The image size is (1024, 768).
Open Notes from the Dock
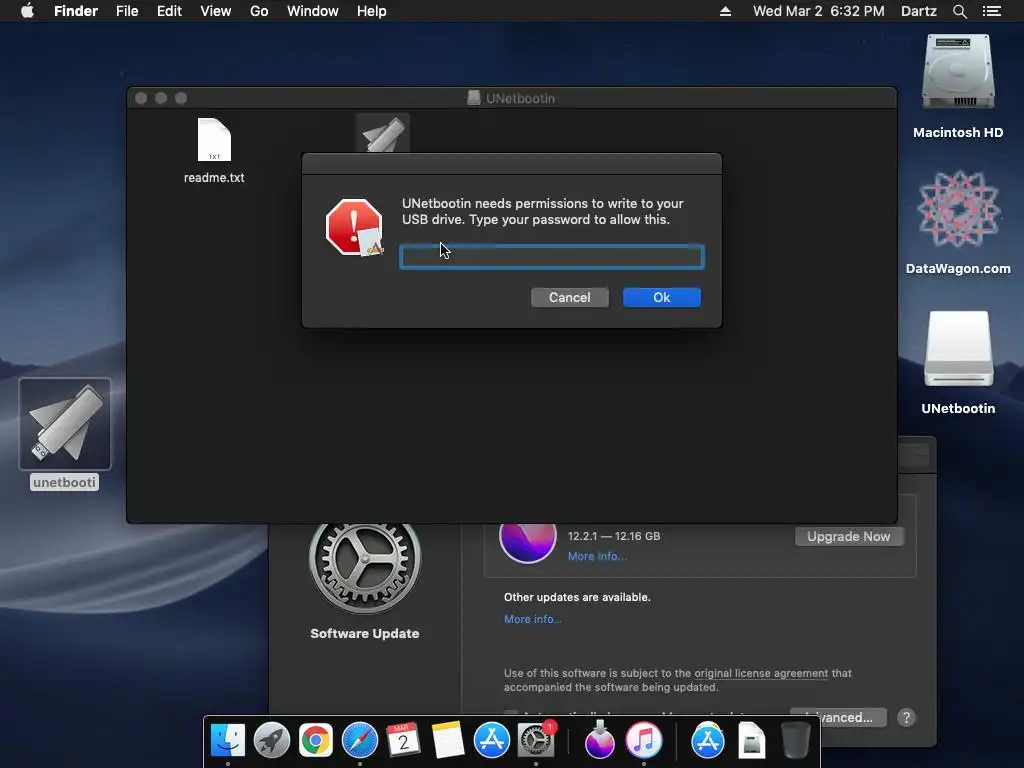447,741
